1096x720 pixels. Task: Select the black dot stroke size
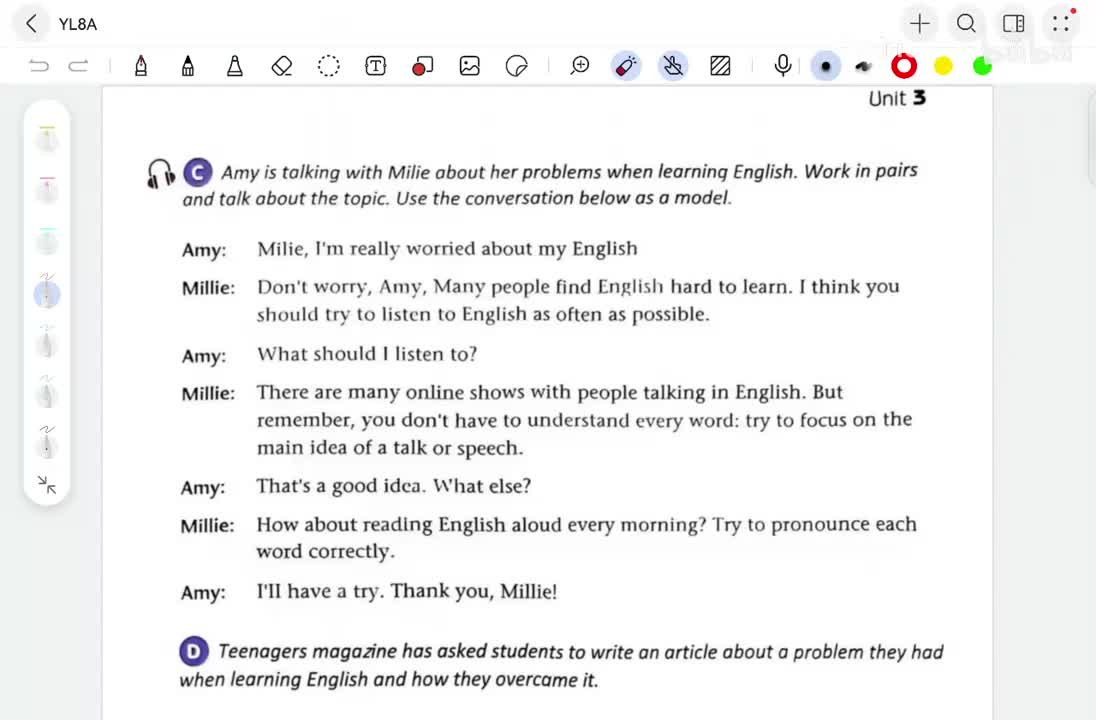(x=825, y=66)
